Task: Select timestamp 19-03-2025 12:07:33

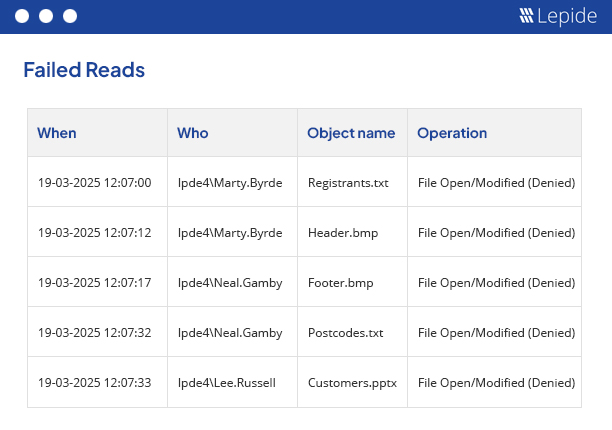Action: click(94, 382)
